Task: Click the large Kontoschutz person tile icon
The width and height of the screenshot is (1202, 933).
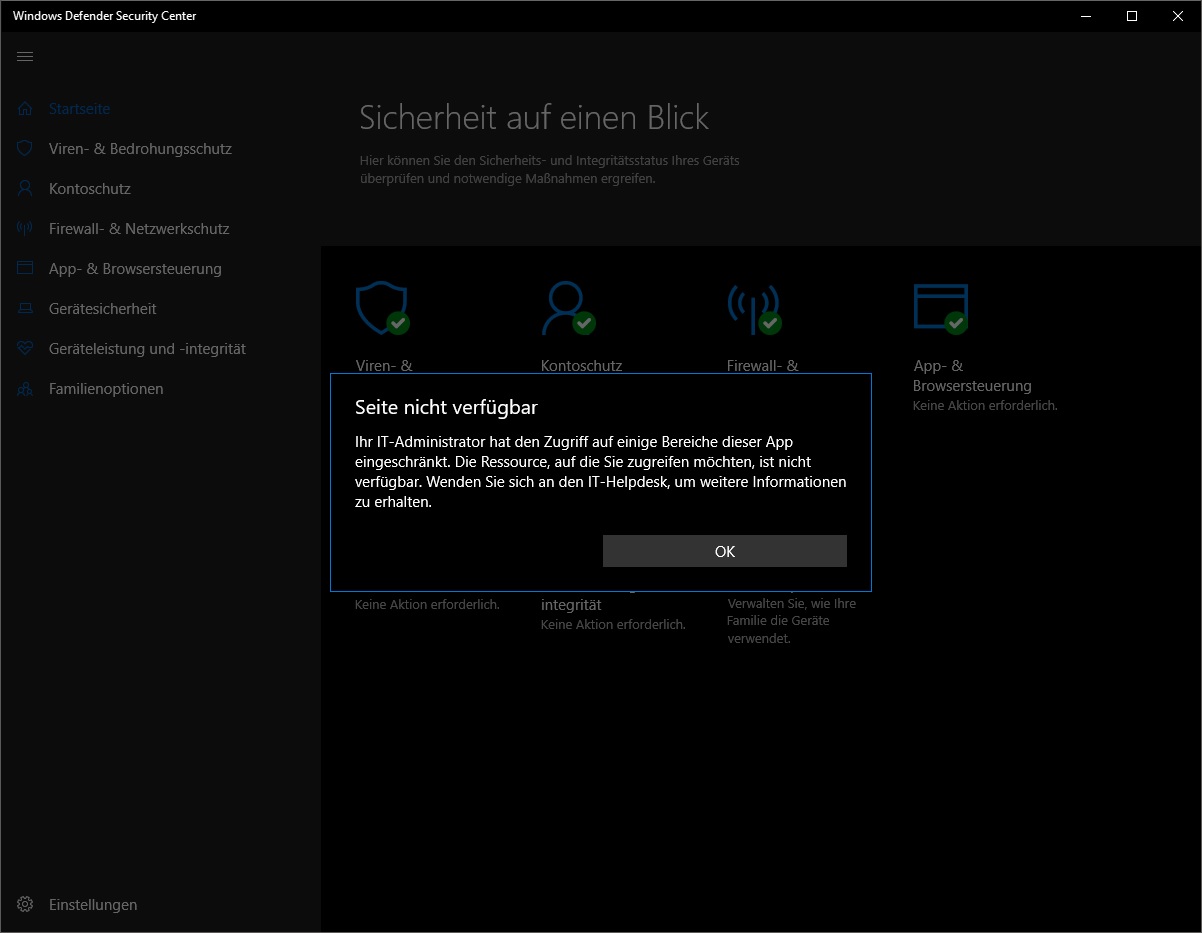Action: coord(567,308)
